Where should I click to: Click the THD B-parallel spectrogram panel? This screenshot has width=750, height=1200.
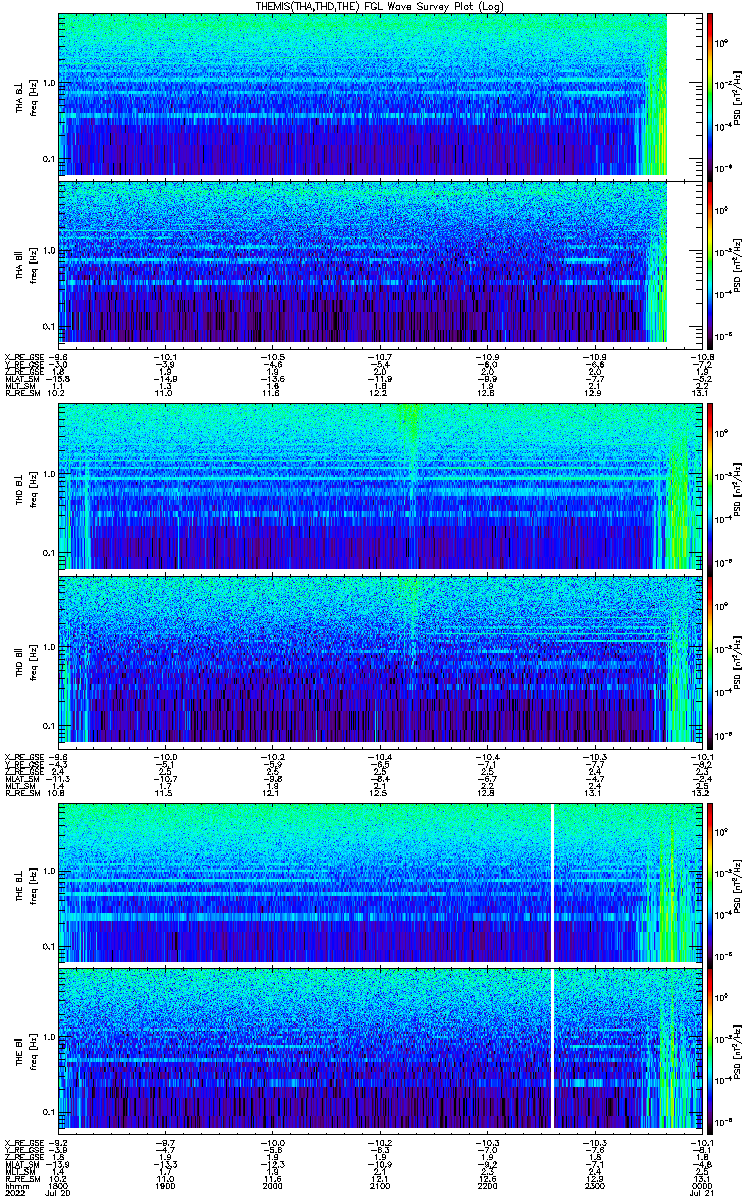(x=381, y=658)
